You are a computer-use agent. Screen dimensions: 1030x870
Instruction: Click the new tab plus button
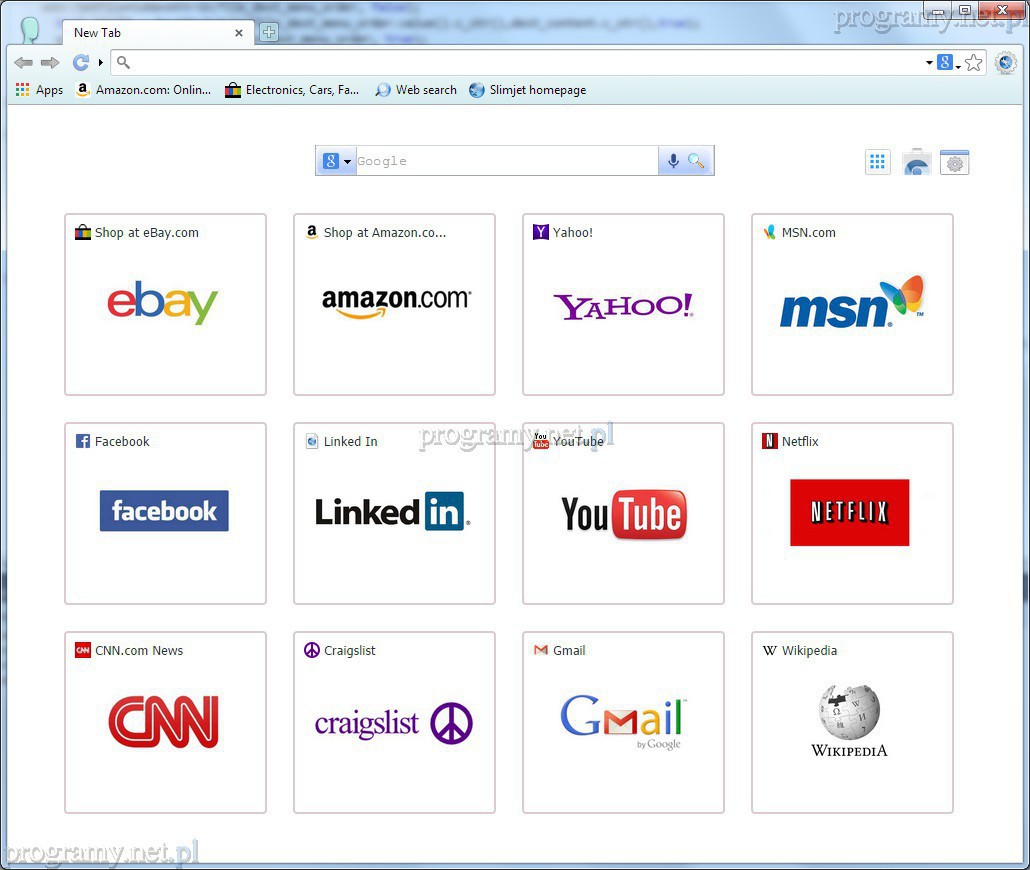pos(269,32)
